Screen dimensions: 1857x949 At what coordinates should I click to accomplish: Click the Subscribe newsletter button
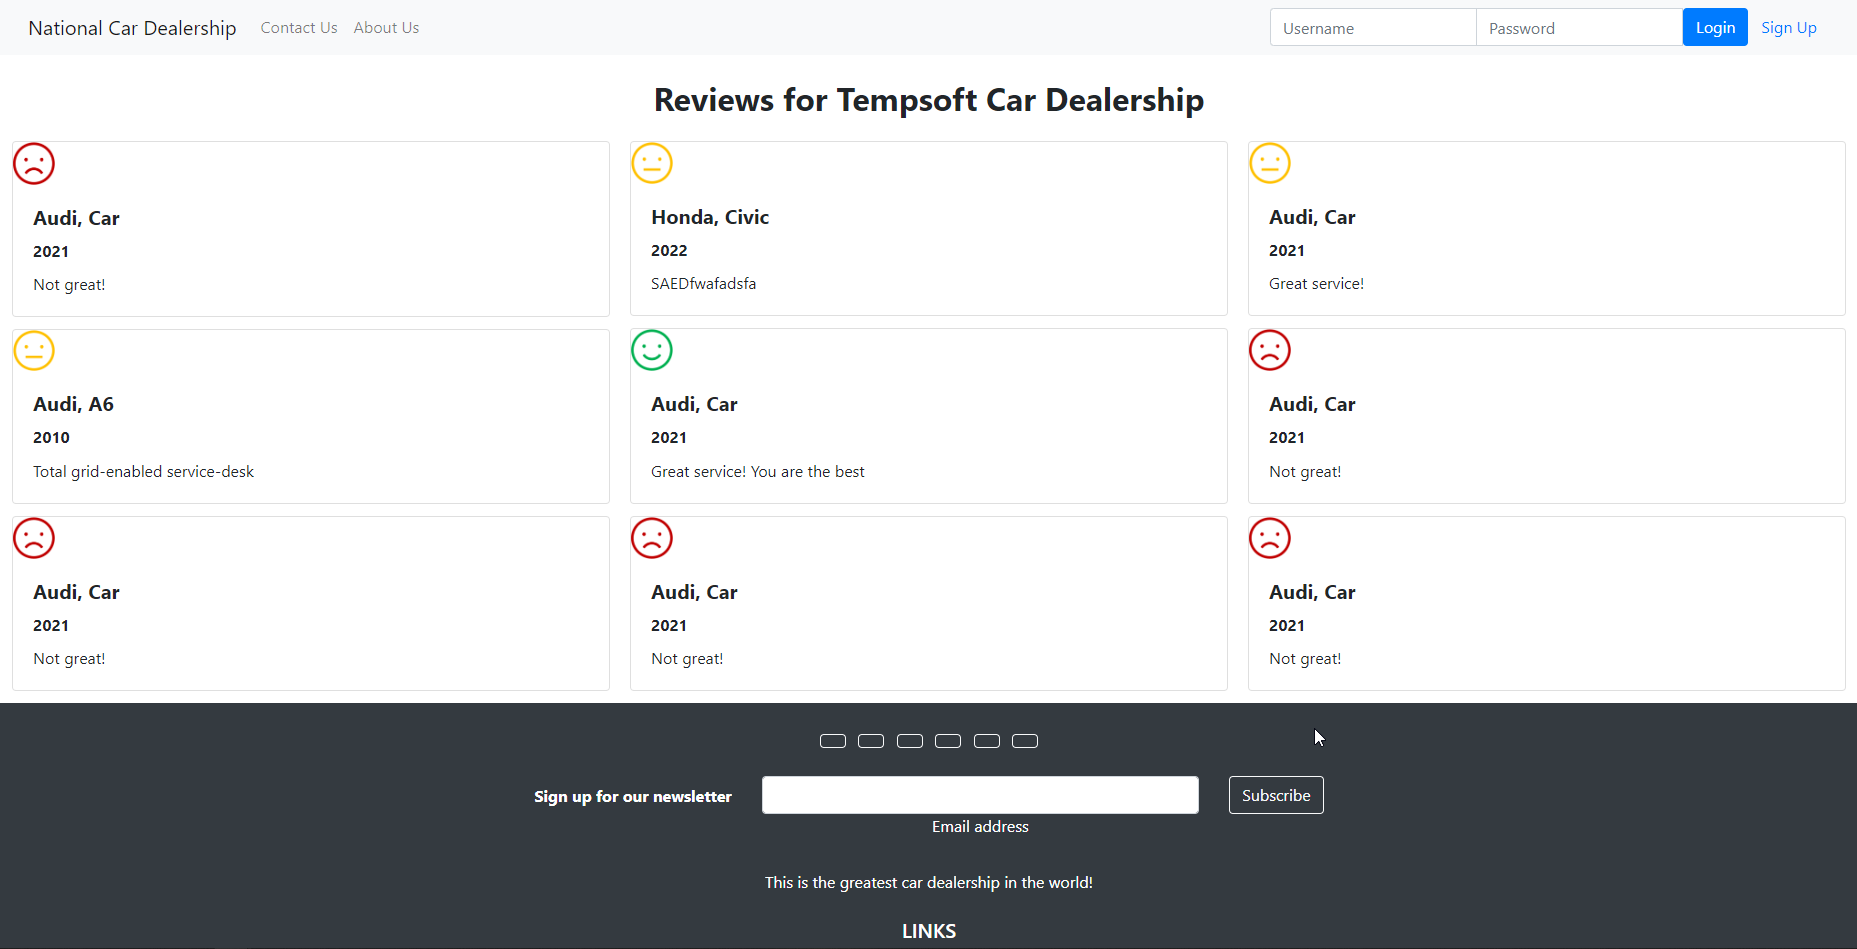(1276, 795)
